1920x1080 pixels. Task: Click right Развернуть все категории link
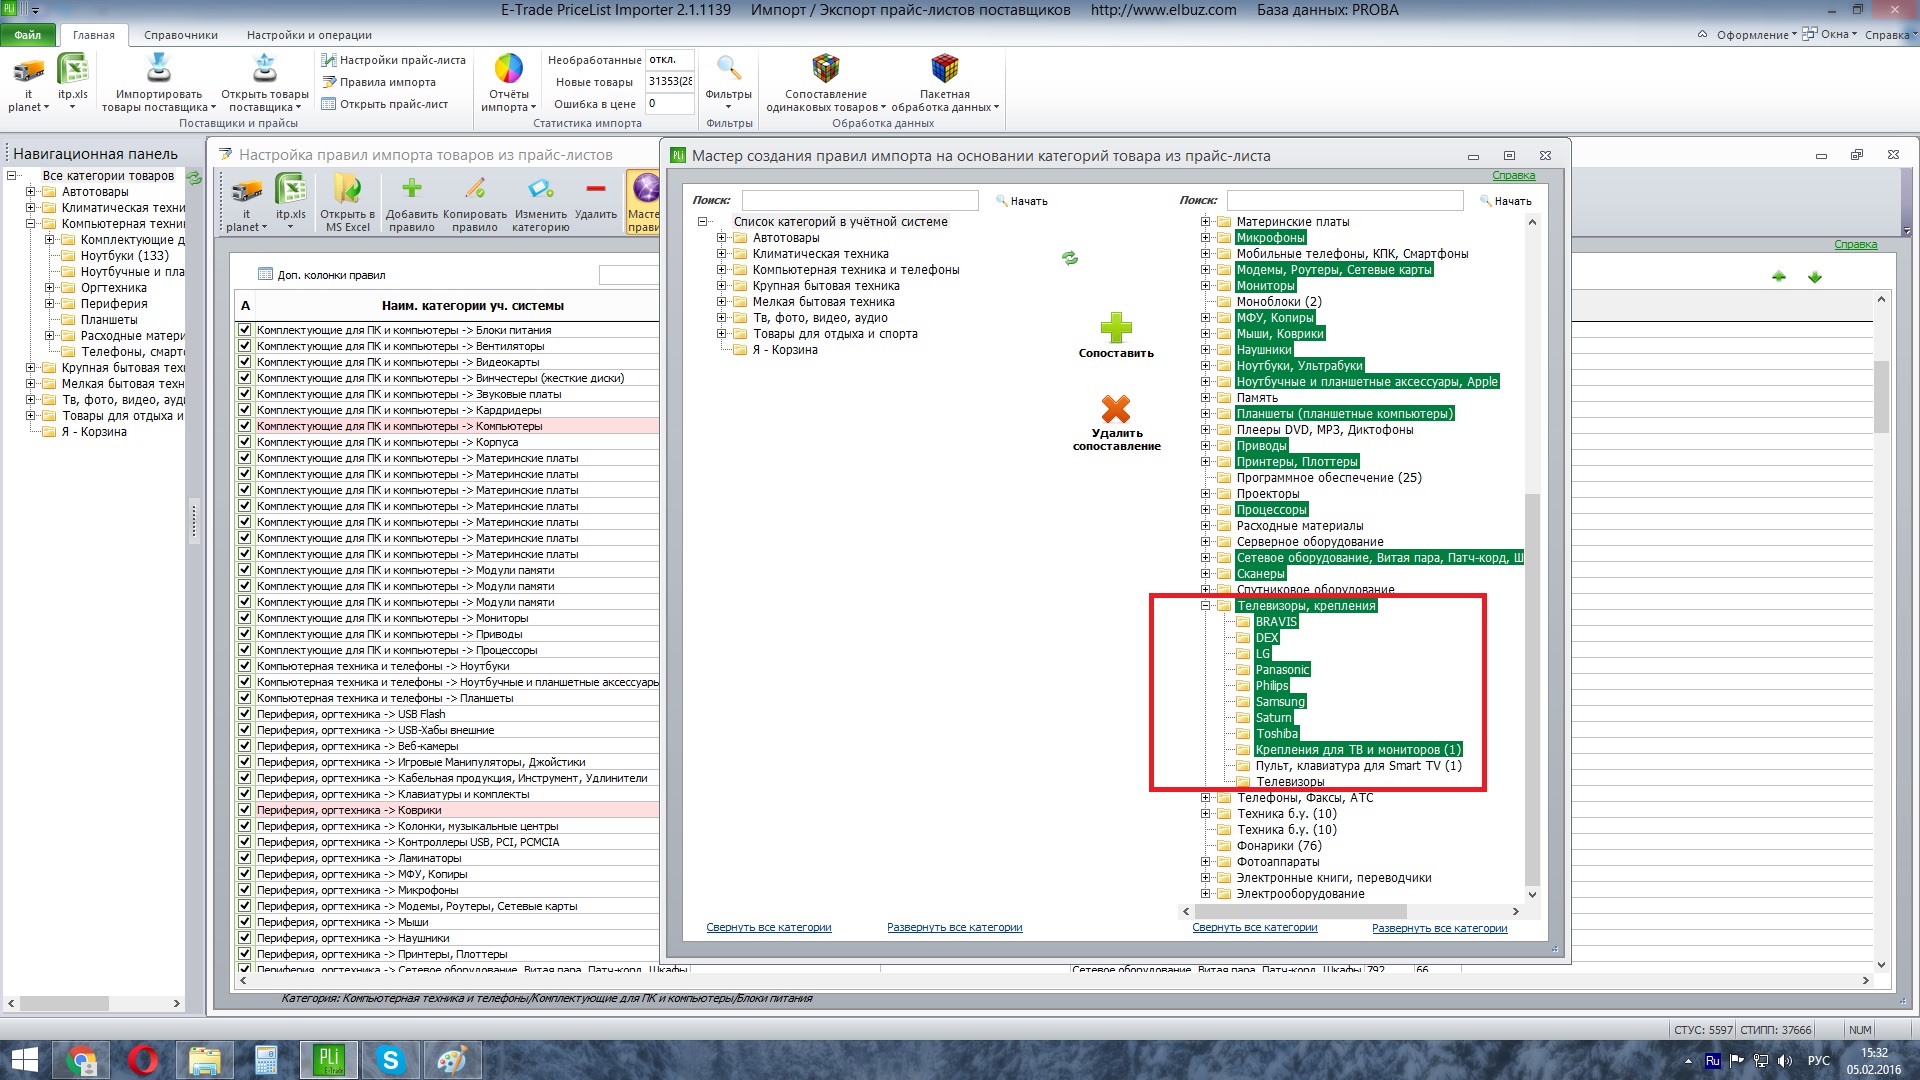tap(1440, 928)
